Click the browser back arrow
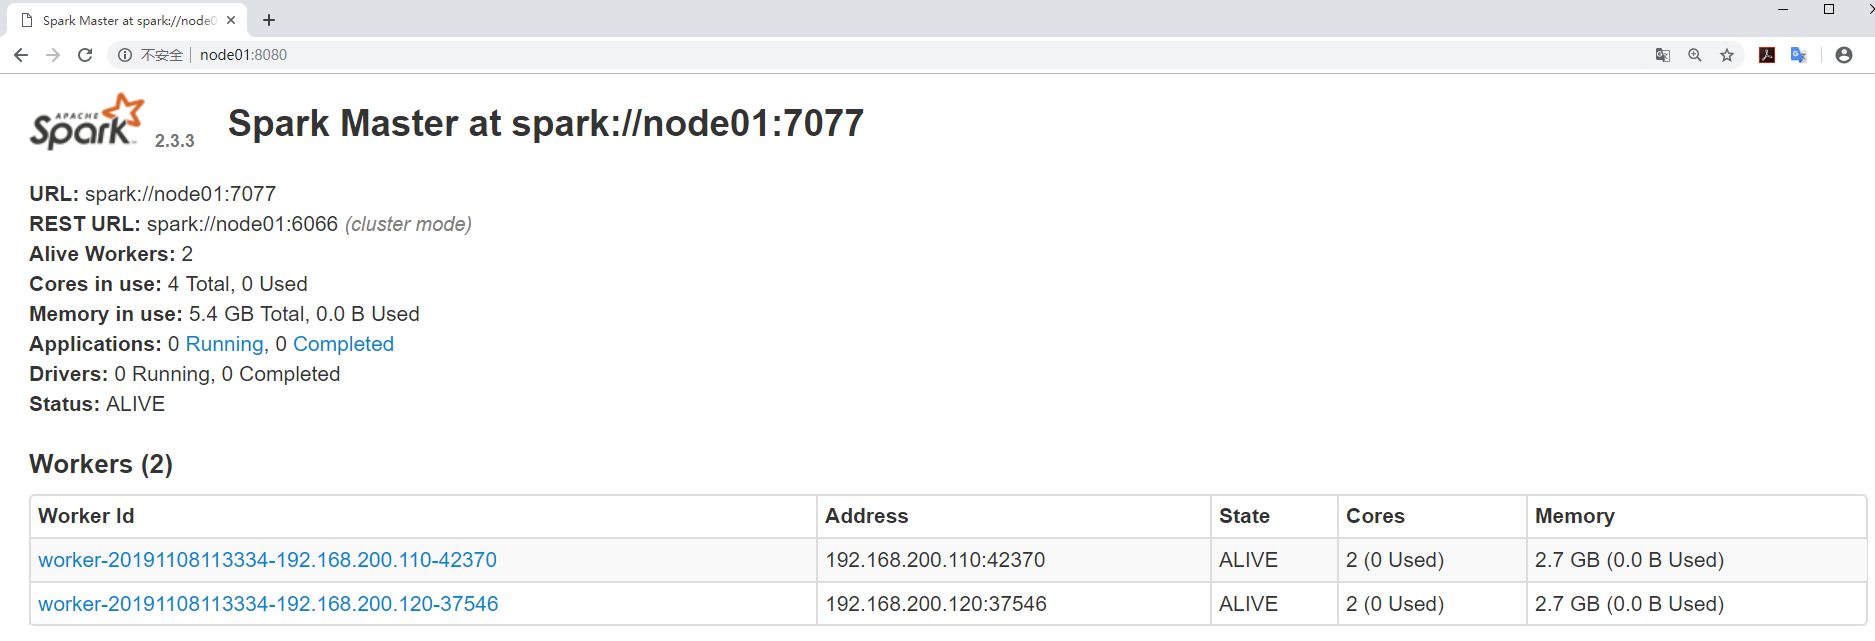Image resolution: width=1875 pixels, height=641 pixels. (21, 55)
